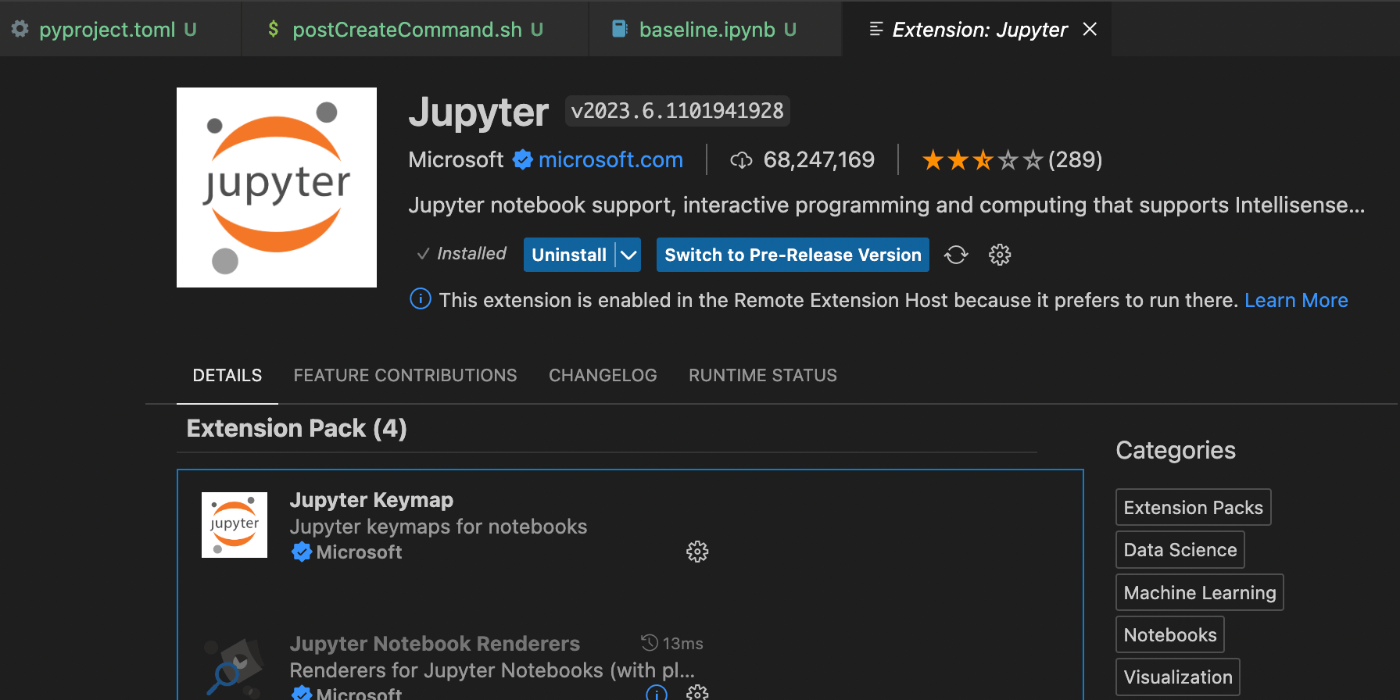Click the Jupyter Keymap icon
This screenshot has width=1400, height=700.
234,524
